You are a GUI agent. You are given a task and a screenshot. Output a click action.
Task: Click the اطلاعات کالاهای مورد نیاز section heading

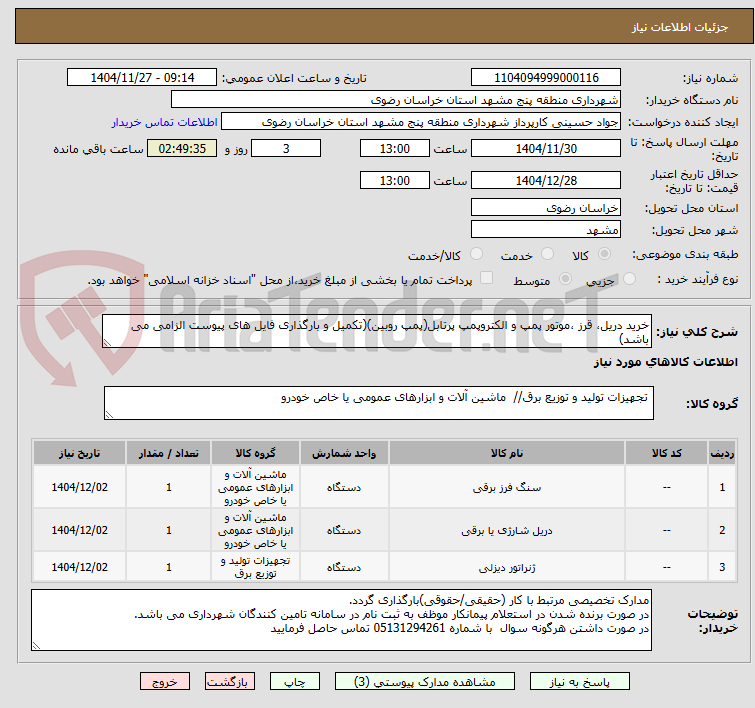tap(665, 362)
